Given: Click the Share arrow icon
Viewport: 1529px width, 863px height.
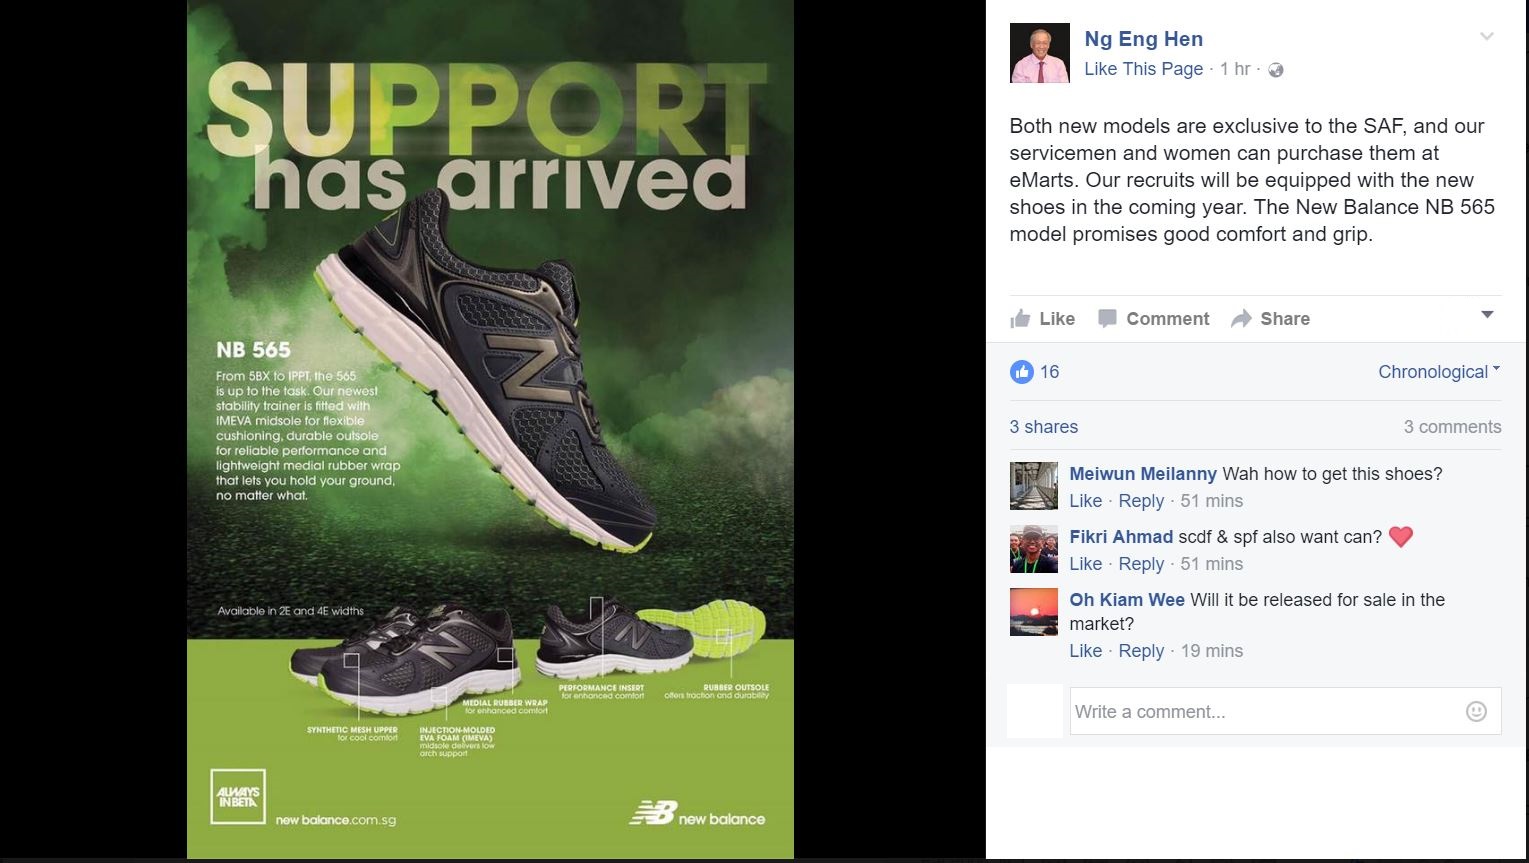Looking at the screenshot, I should 1241,319.
